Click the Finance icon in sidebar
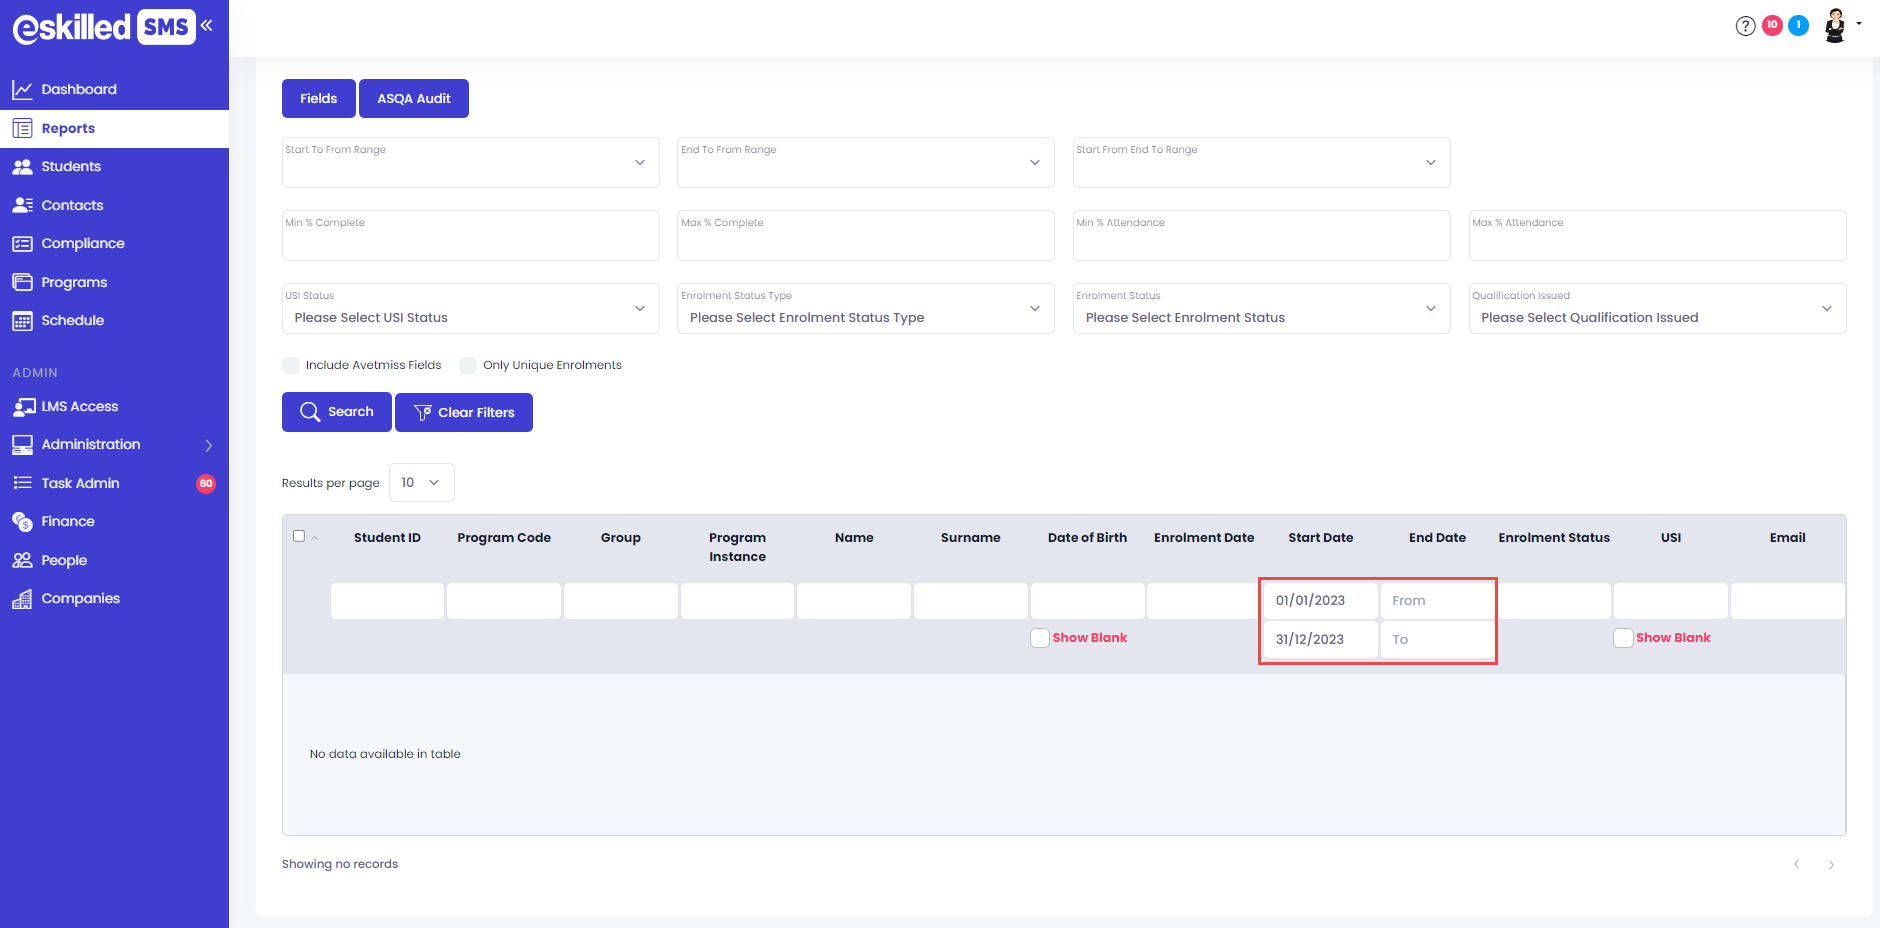This screenshot has height=928, width=1880. pos(22,522)
